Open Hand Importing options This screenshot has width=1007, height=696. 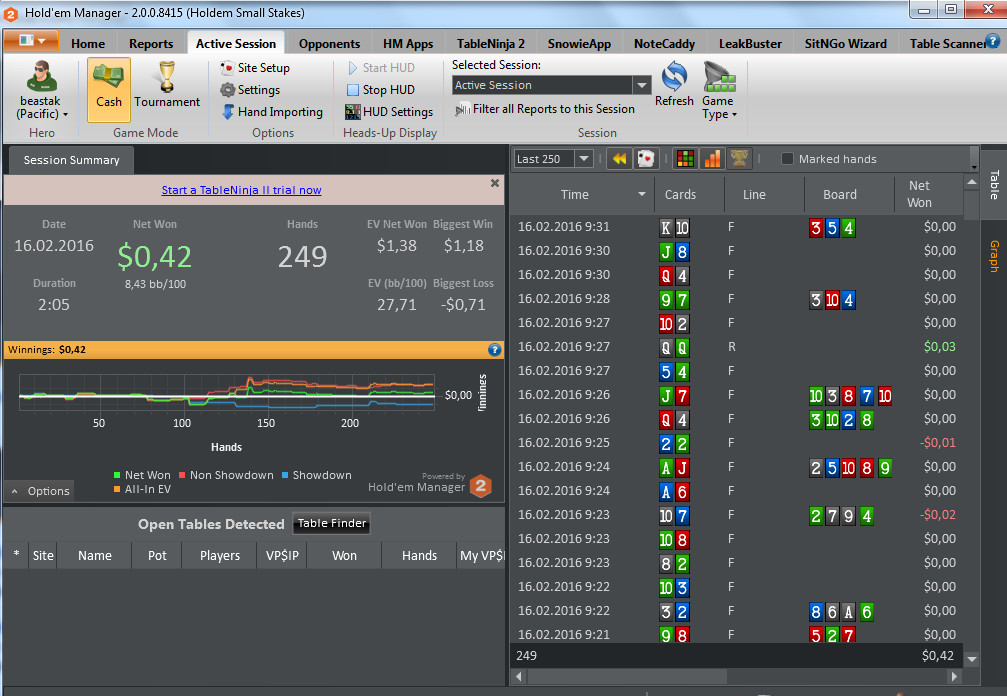272,112
